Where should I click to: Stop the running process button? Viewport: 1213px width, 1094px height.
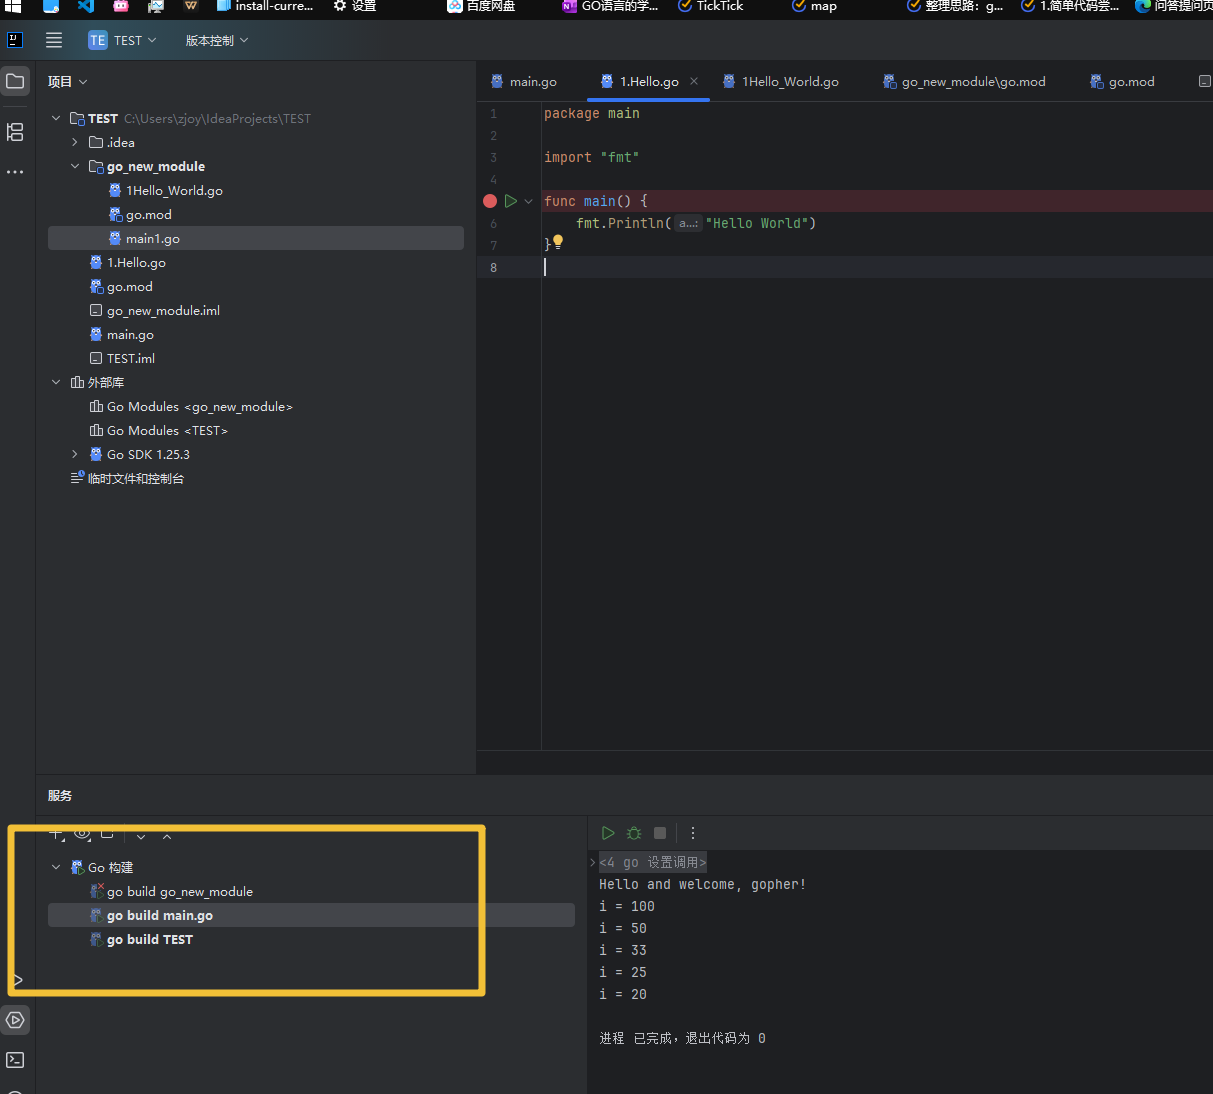[x=660, y=833]
